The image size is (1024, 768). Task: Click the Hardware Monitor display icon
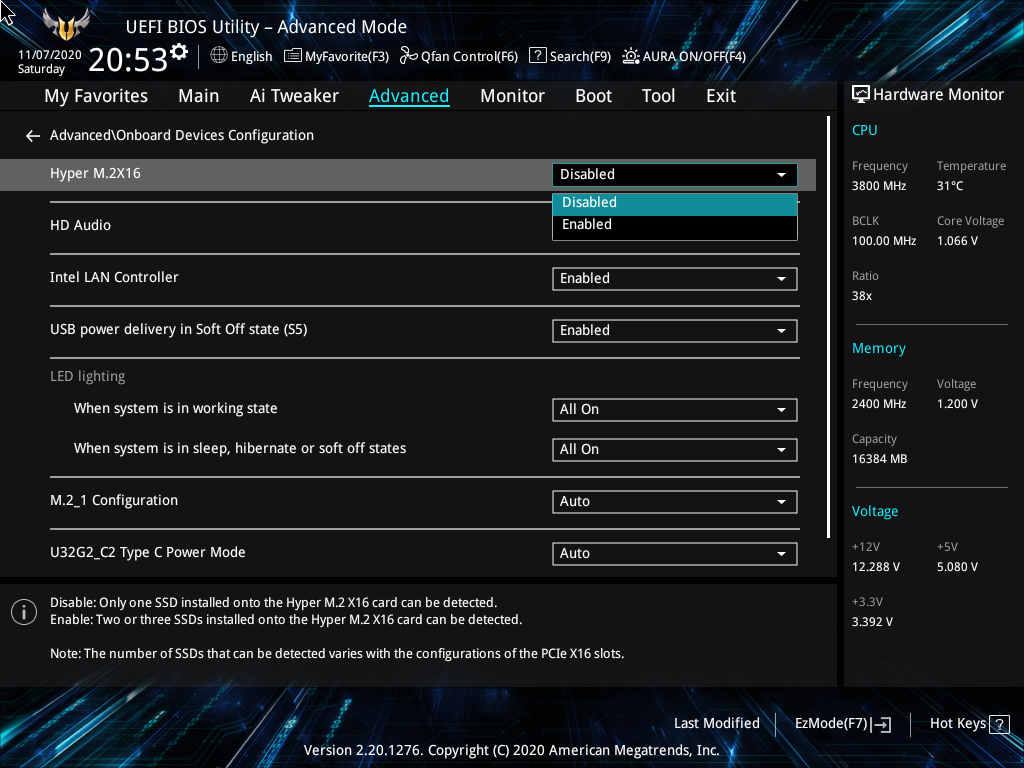(861, 95)
